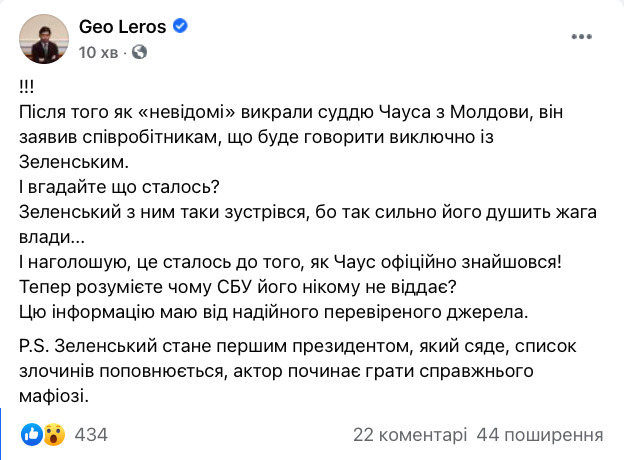Click the sentence "Тепер розумієте чому СБУ"
624x460 pixels.
click(x=238, y=287)
